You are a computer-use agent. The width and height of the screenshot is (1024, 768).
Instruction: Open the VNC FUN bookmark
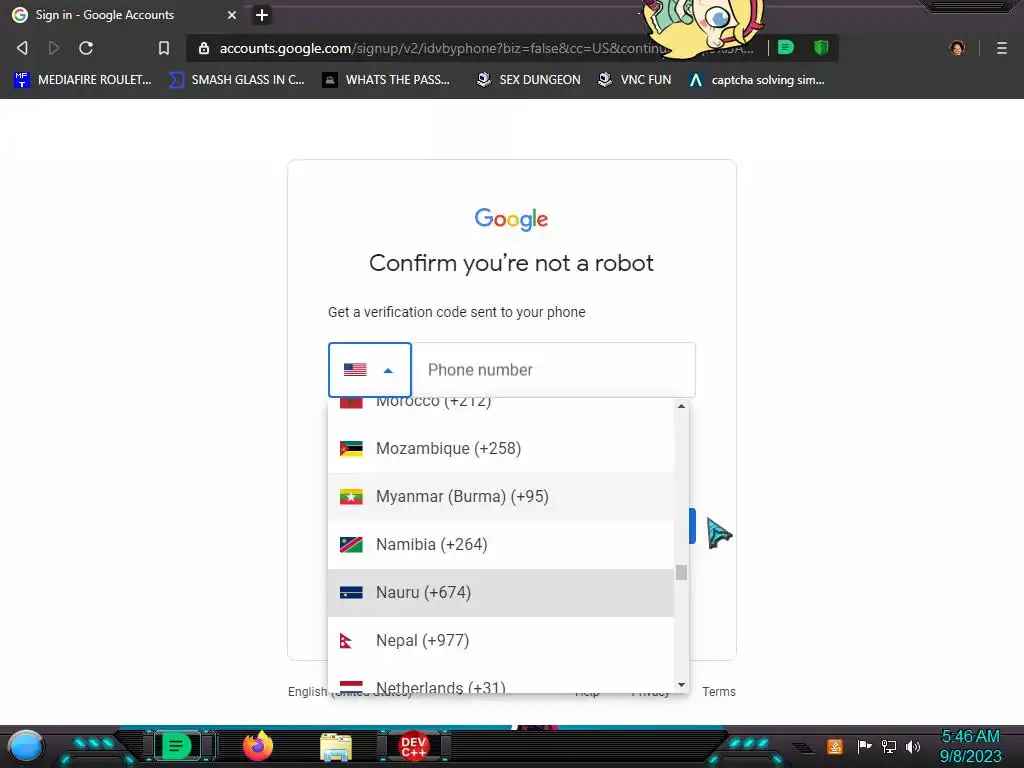point(635,80)
